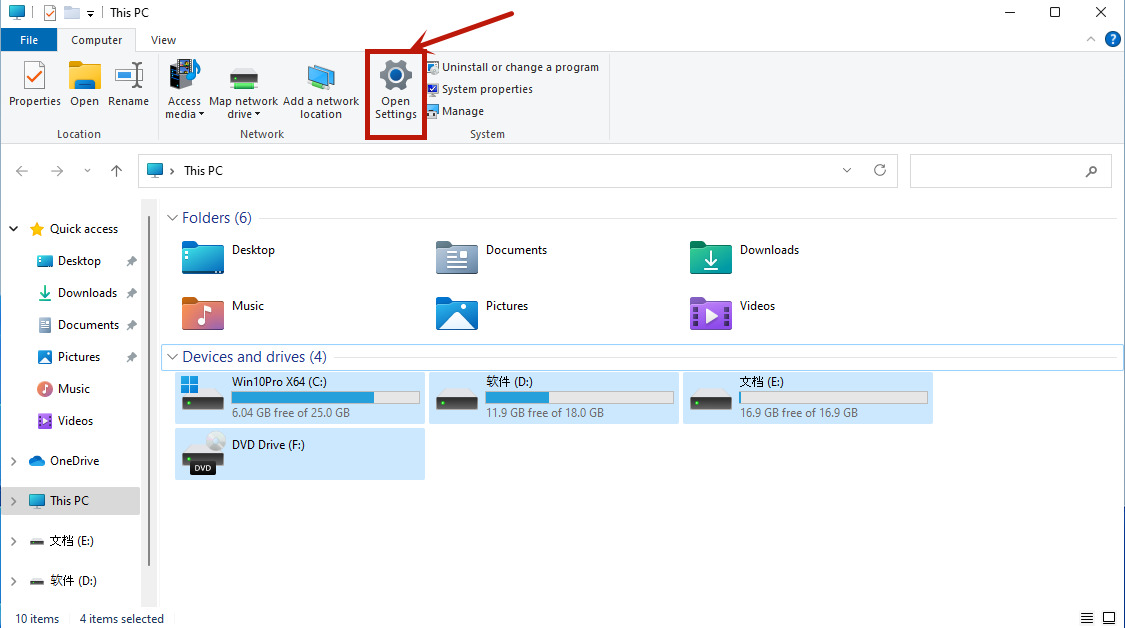Screen dimensions: 1125x628
Task: Expand OneDrive in the navigation pane
Action: click(x=14, y=460)
